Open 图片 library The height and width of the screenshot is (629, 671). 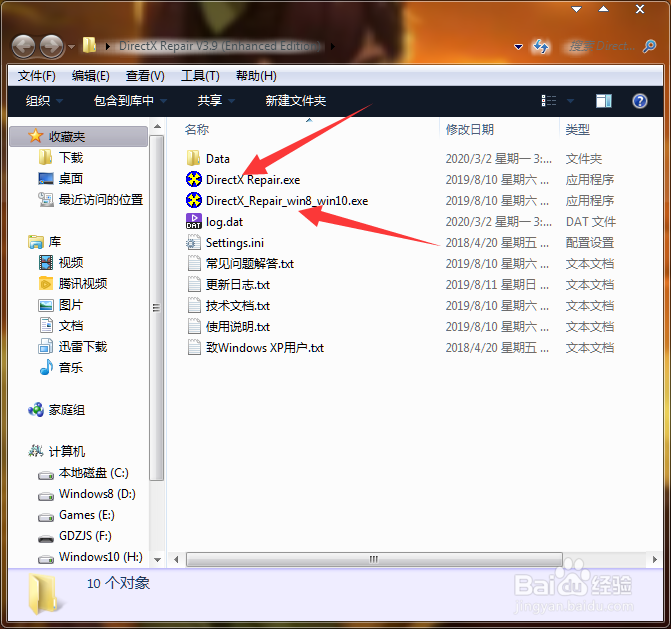71,305
